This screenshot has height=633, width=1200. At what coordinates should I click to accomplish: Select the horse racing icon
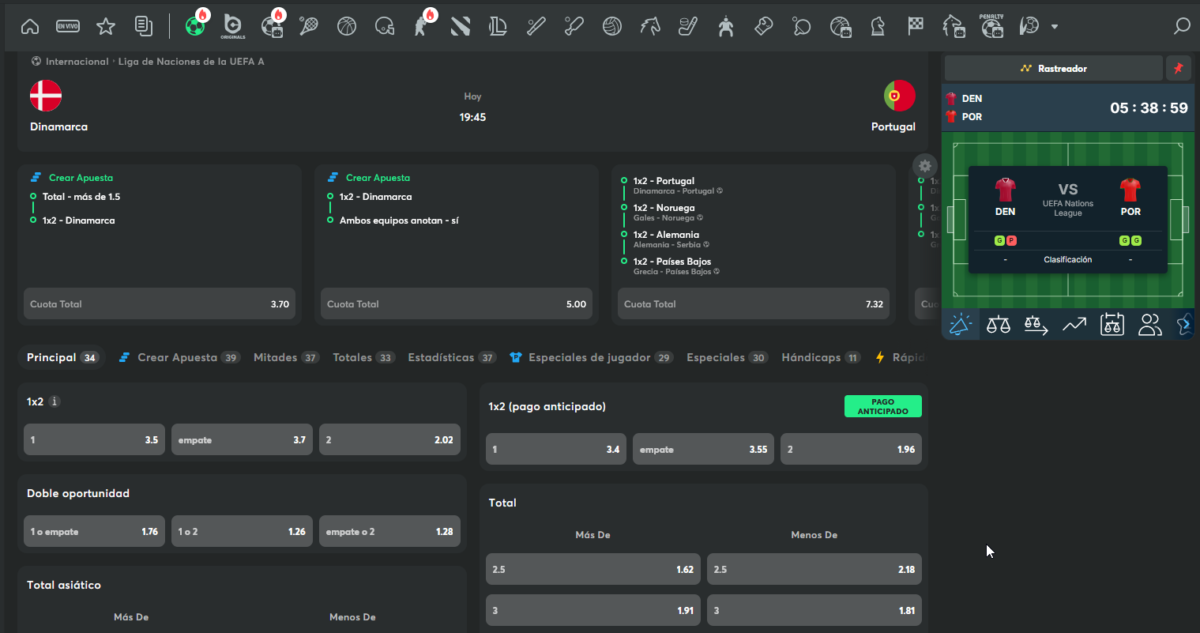(x=650, y=26)
